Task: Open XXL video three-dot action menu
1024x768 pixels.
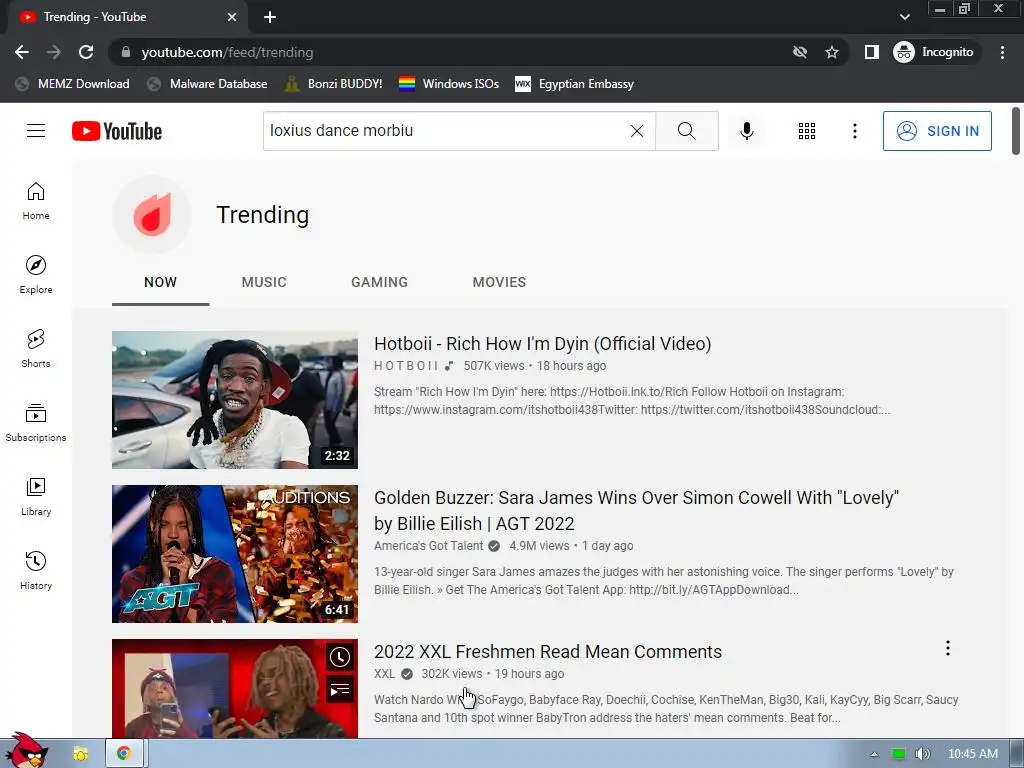Action: click(x=948, y=648)
